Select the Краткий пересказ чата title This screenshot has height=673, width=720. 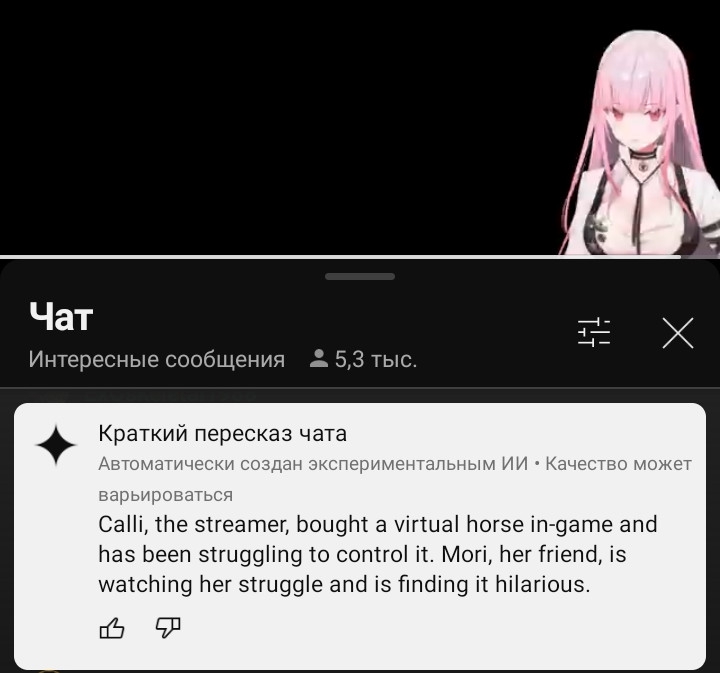tap(222, 433)
